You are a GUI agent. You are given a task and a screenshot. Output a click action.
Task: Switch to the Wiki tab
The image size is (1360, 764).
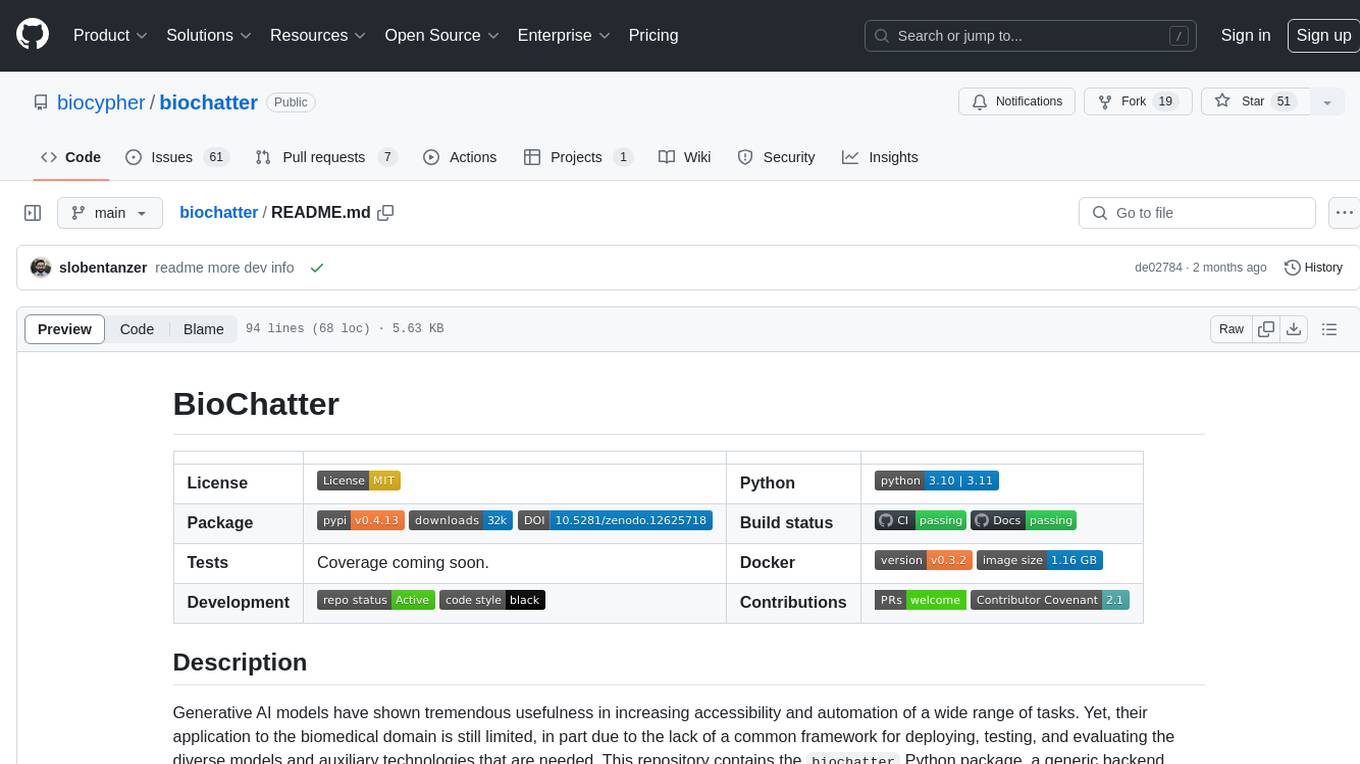(x=685, y=157)
